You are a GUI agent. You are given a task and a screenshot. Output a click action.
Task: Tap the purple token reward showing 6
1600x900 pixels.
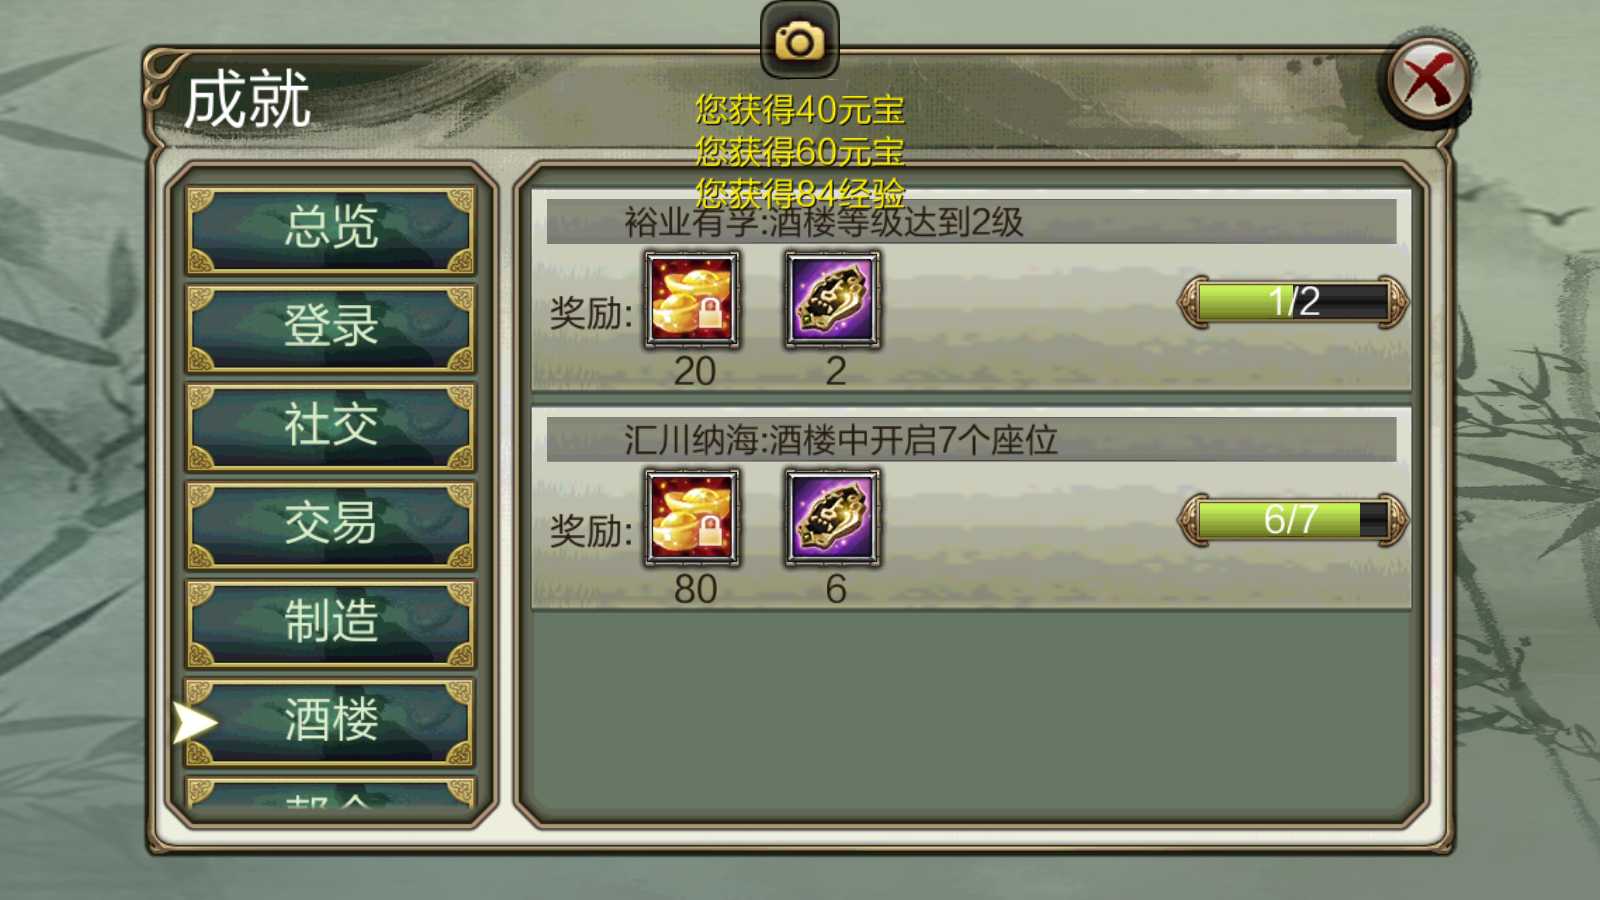click(833, 518)
